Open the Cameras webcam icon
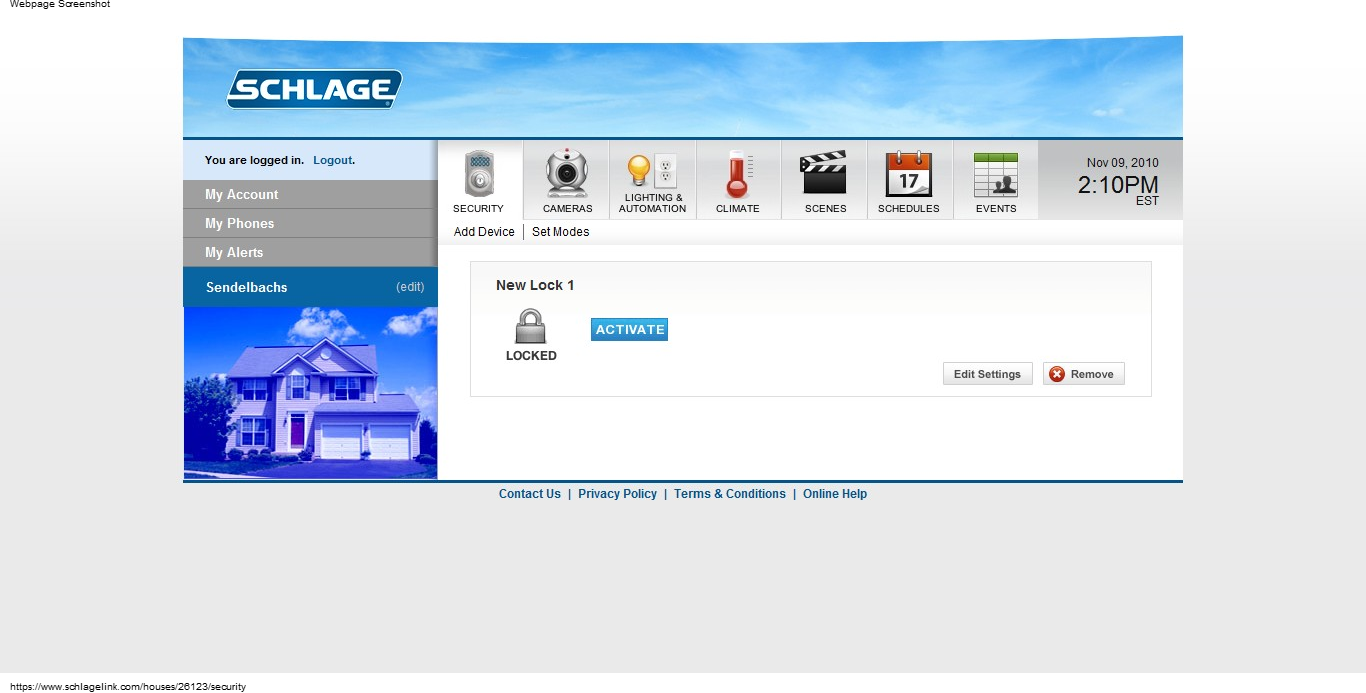 [x=567, y=175]
